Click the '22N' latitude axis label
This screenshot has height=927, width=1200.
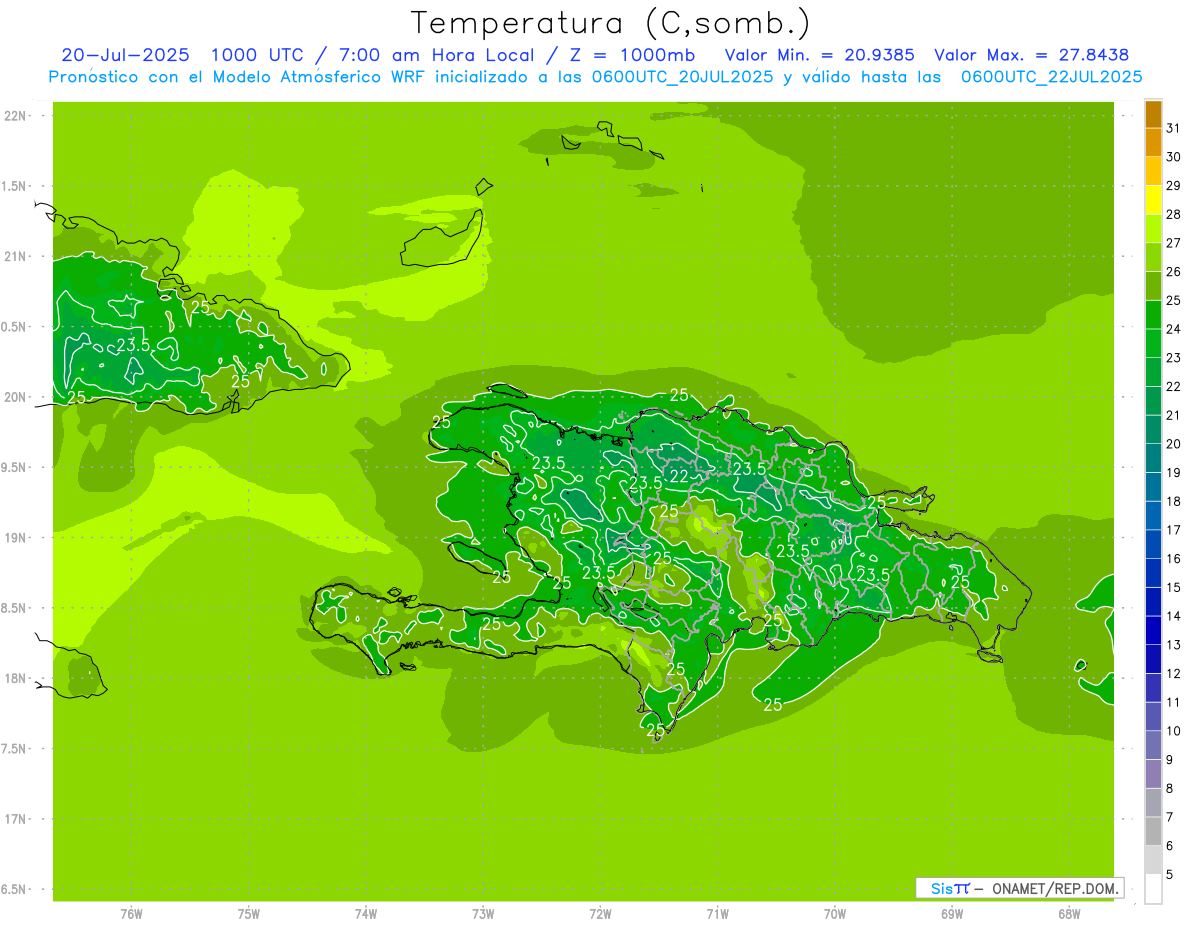pyautogui.click(x=17, y=116)
